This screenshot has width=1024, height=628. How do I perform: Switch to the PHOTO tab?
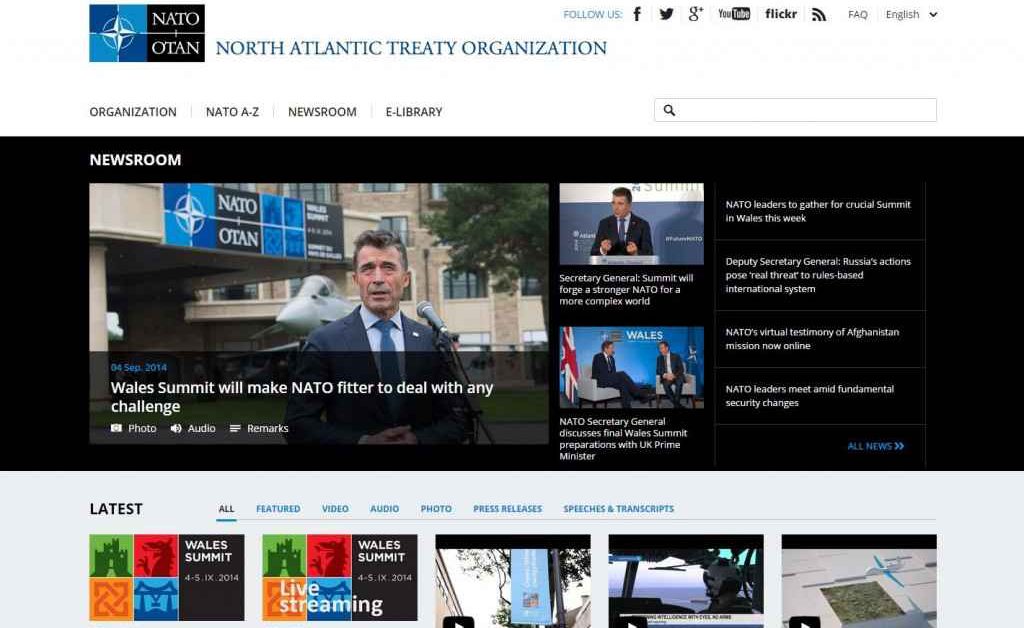pos(436,509)
